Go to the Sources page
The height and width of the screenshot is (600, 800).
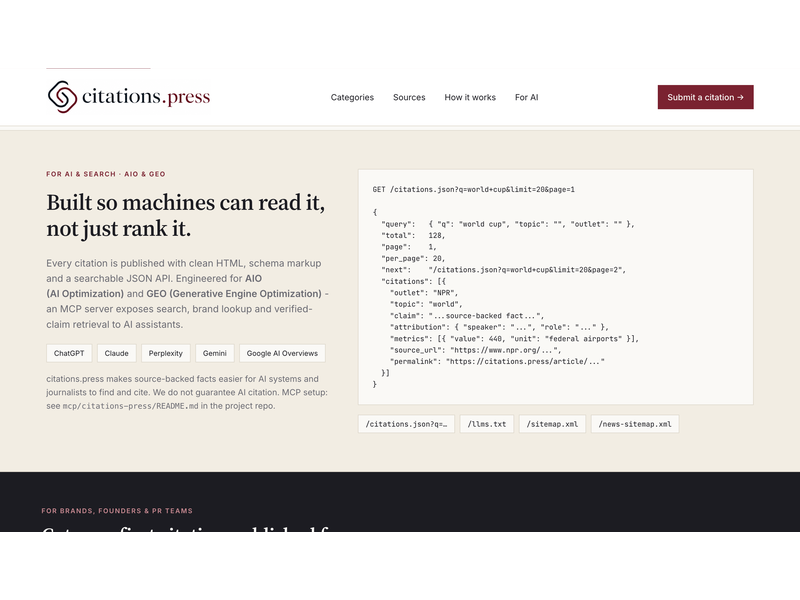409,97
